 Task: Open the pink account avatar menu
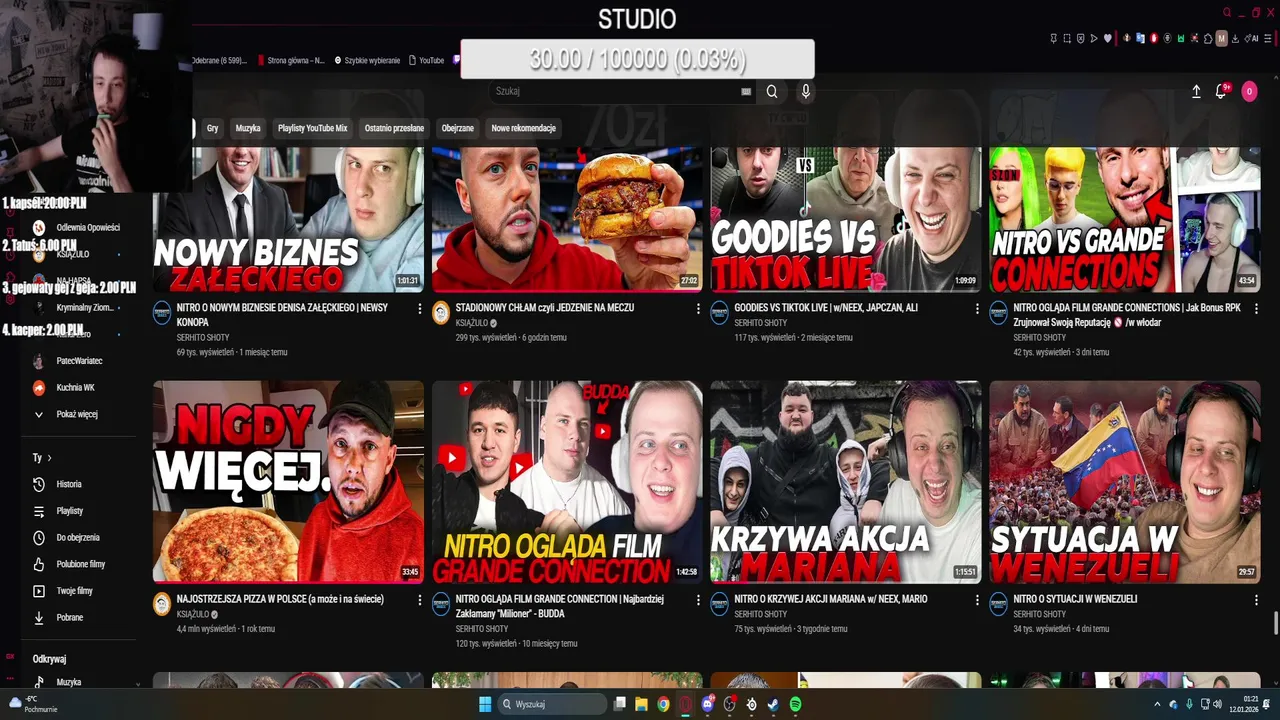click(x=1249, y=91)
